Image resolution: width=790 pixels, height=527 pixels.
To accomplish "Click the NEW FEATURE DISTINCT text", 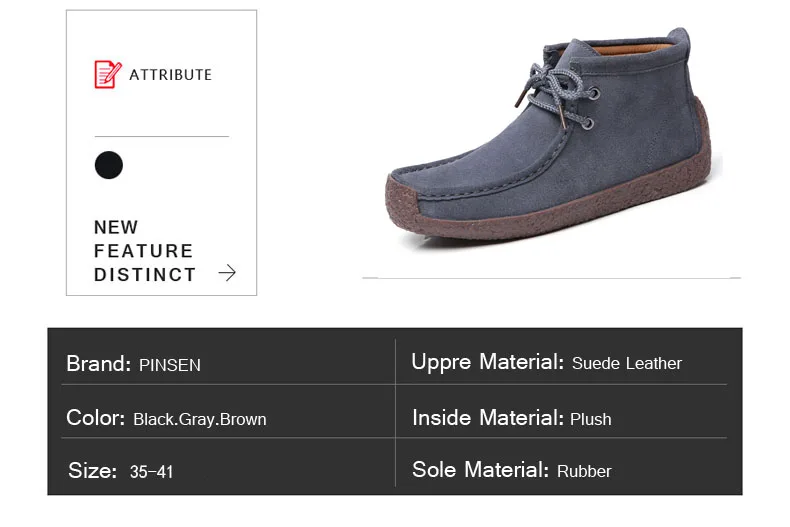I will point(145,250).
